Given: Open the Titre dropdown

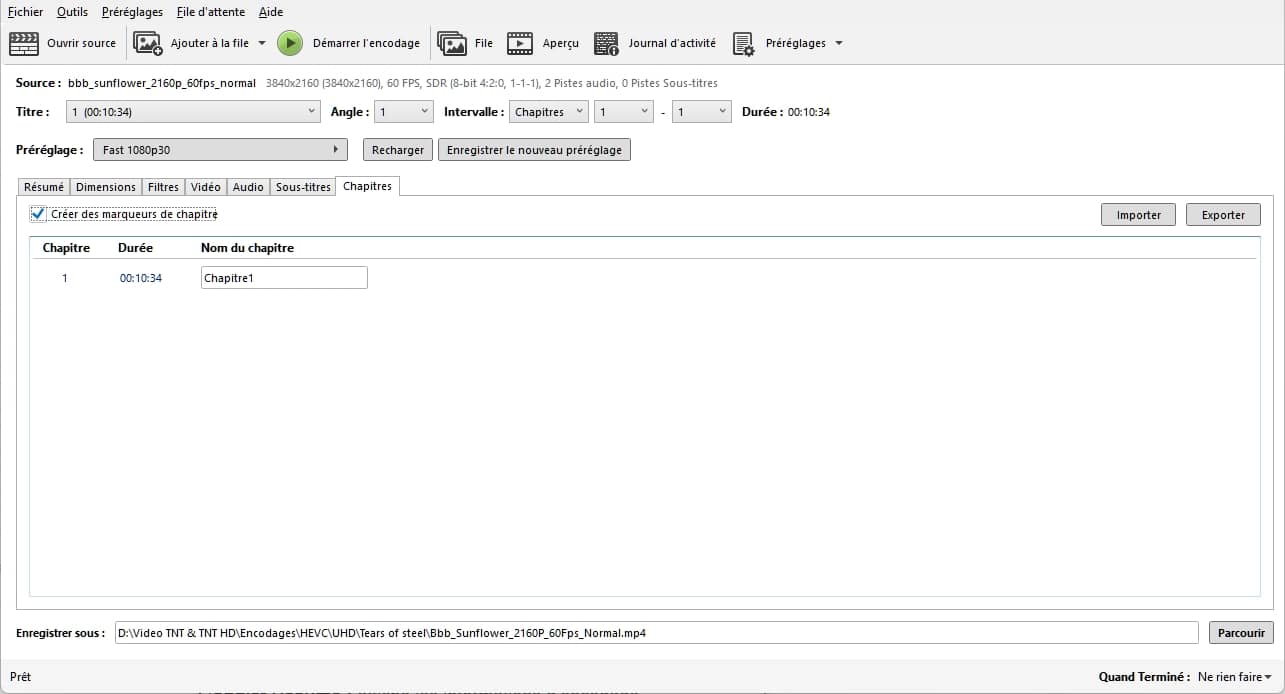Looking at the screenshot, I should click(193, 112).
